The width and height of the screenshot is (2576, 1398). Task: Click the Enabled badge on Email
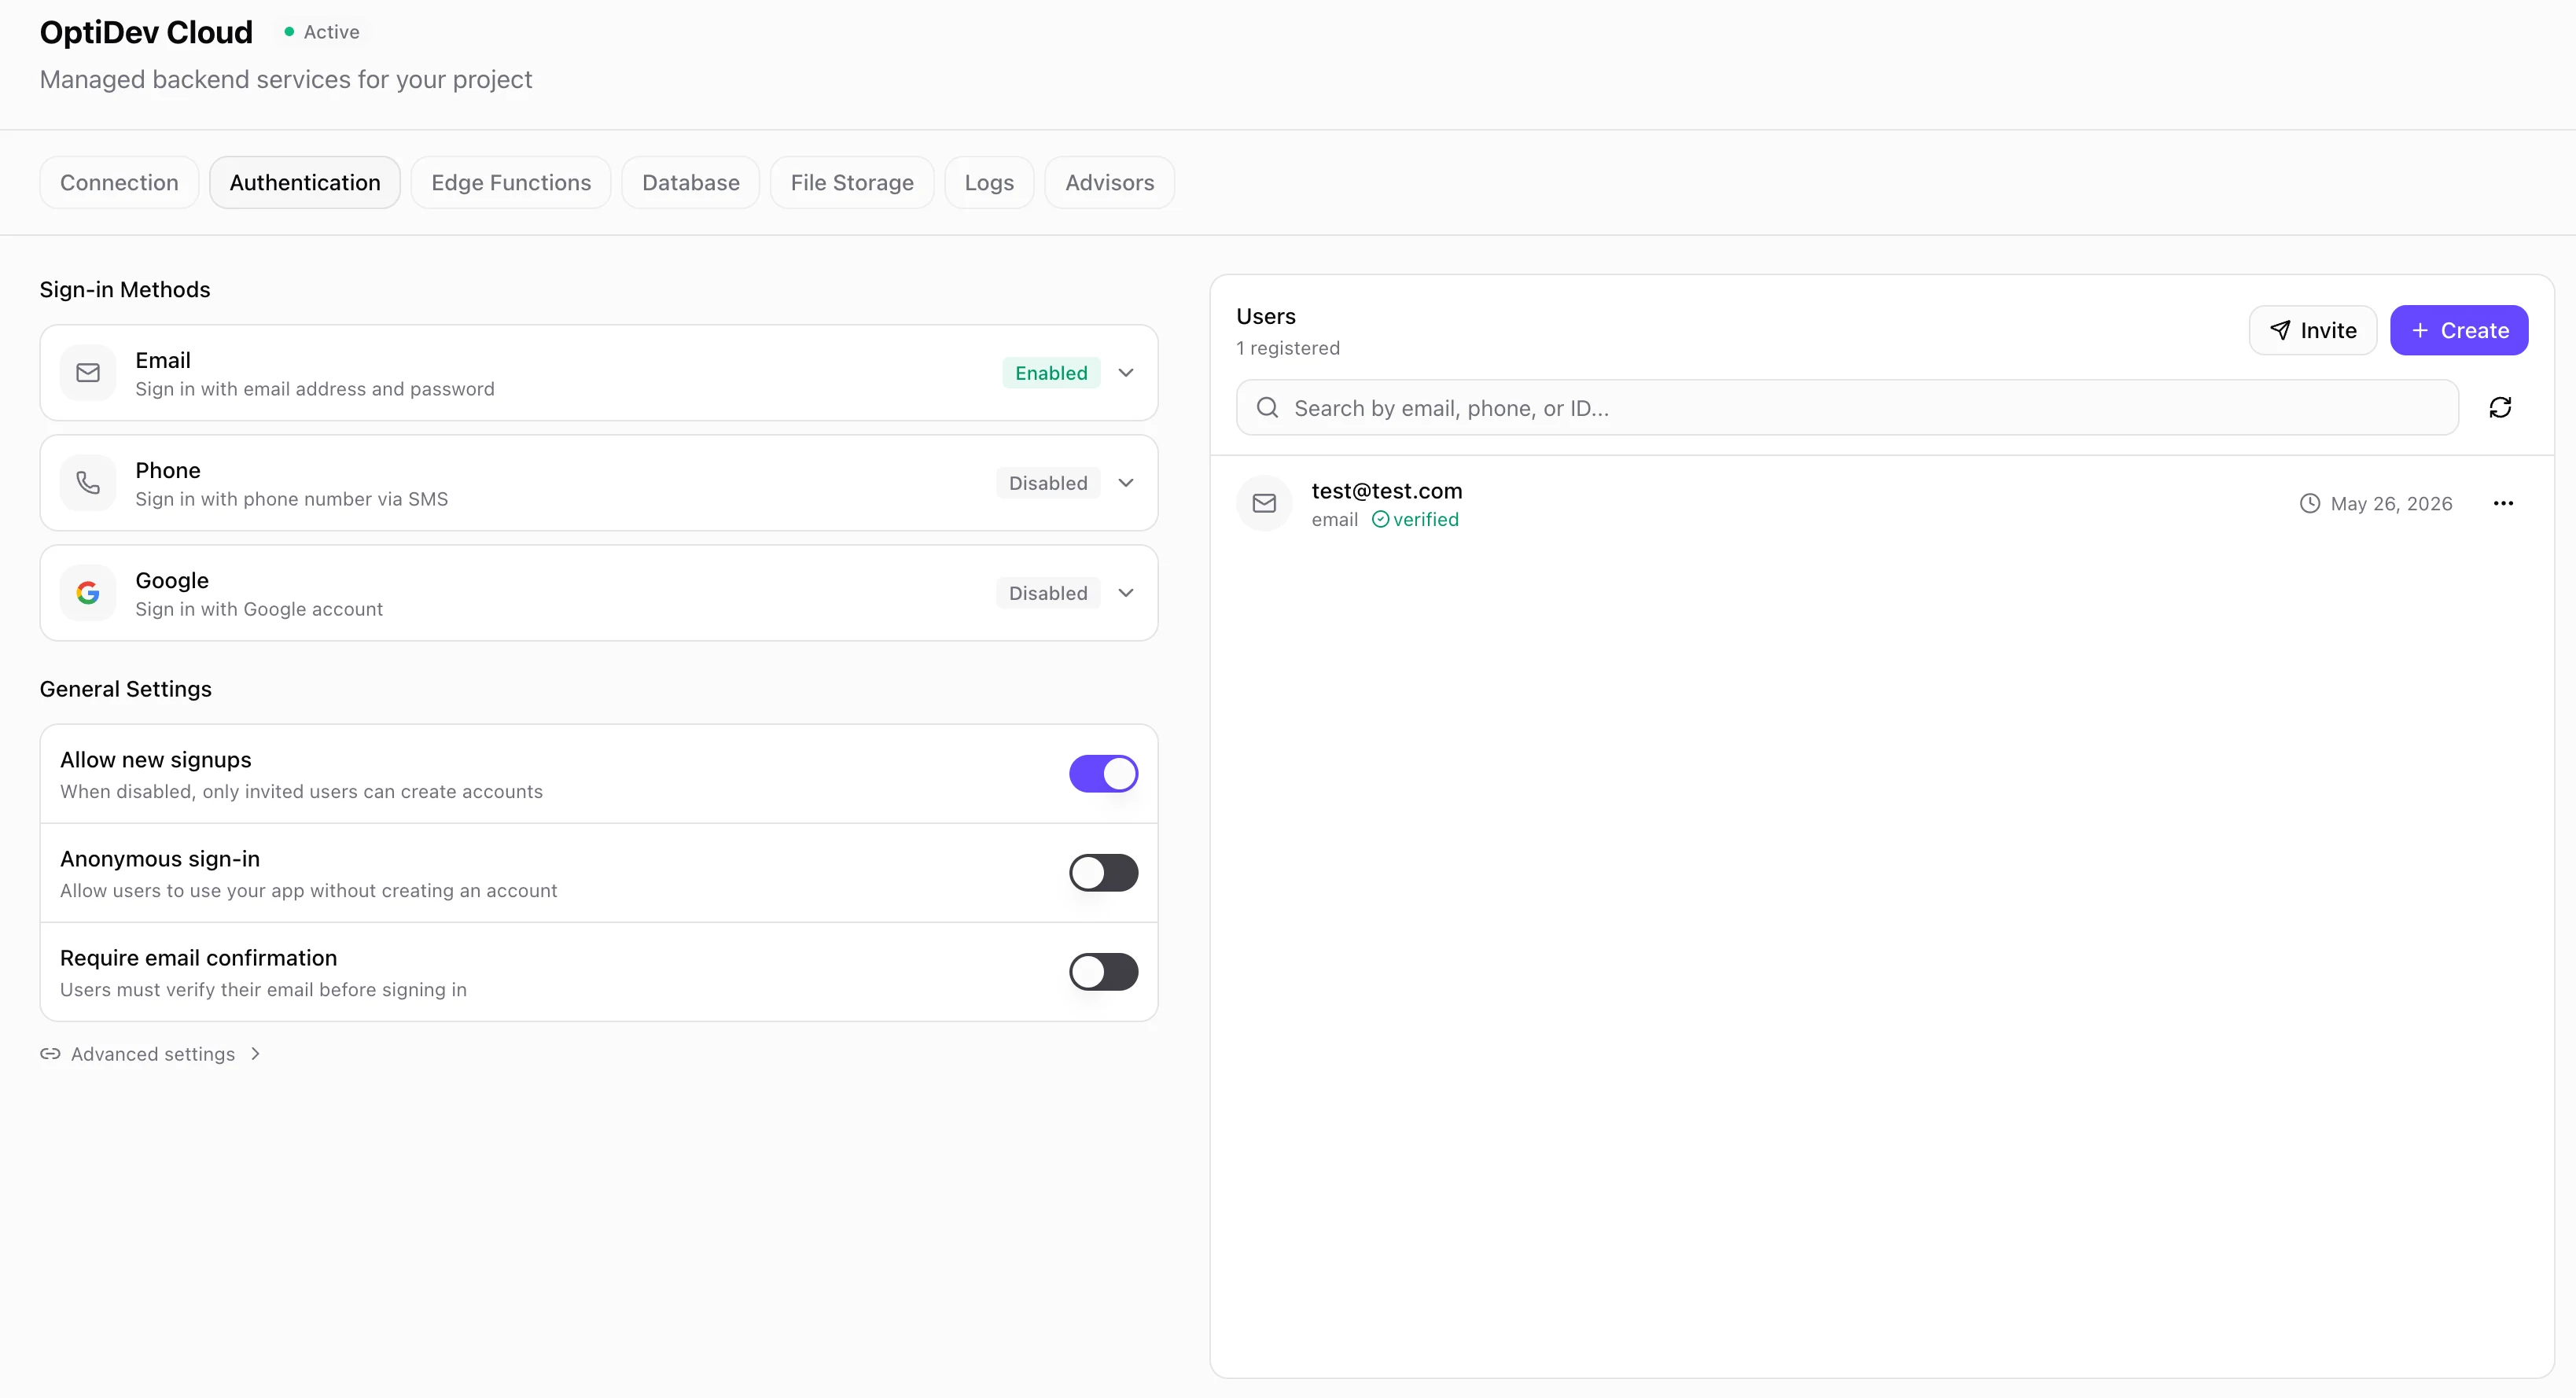point(1051,373)
